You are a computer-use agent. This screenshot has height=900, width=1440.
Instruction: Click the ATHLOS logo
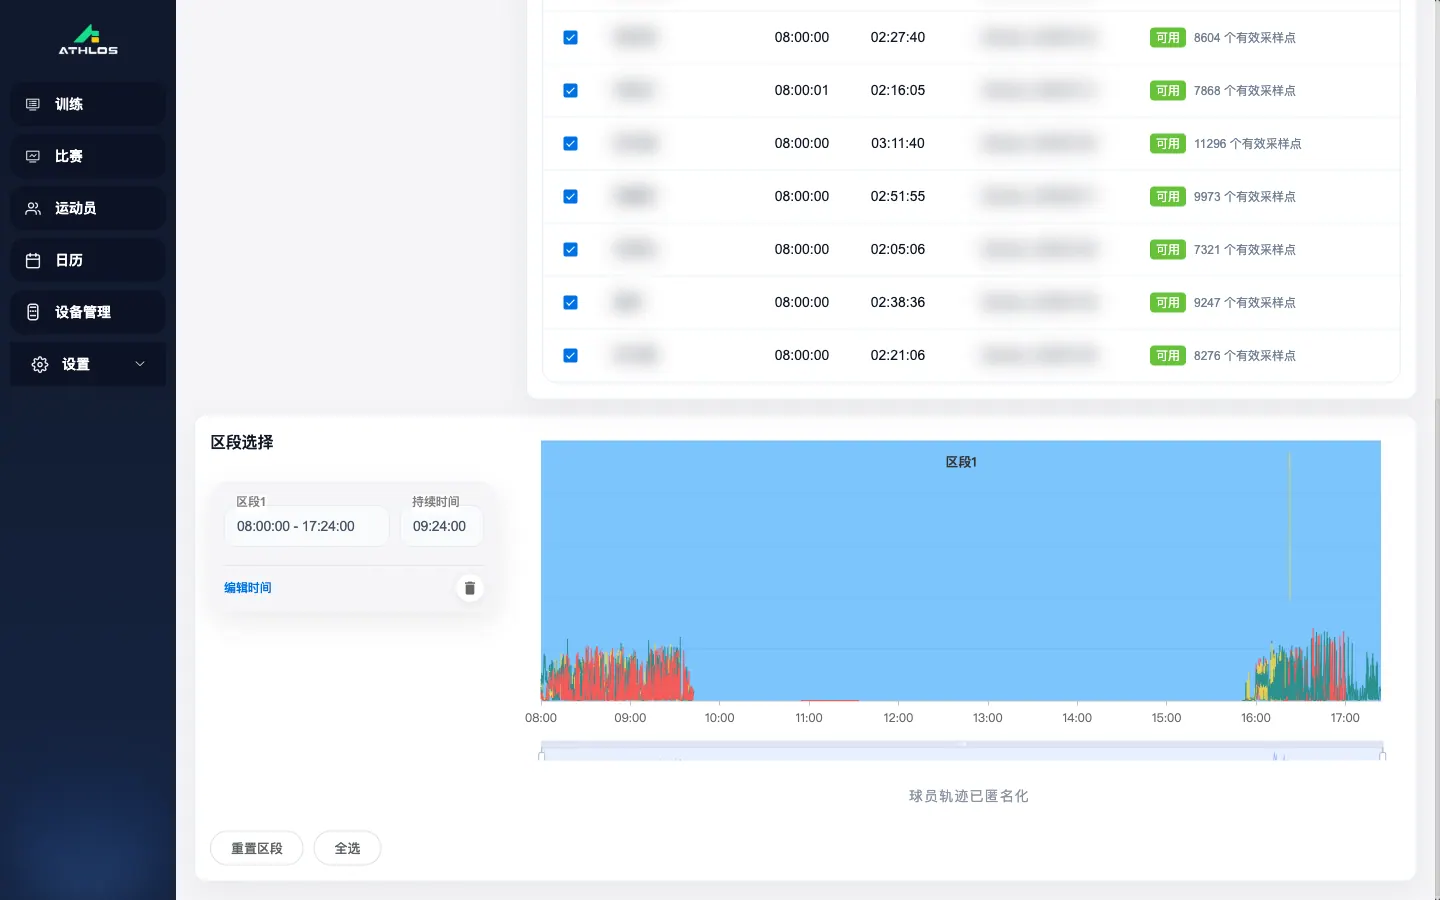[88, 40]
